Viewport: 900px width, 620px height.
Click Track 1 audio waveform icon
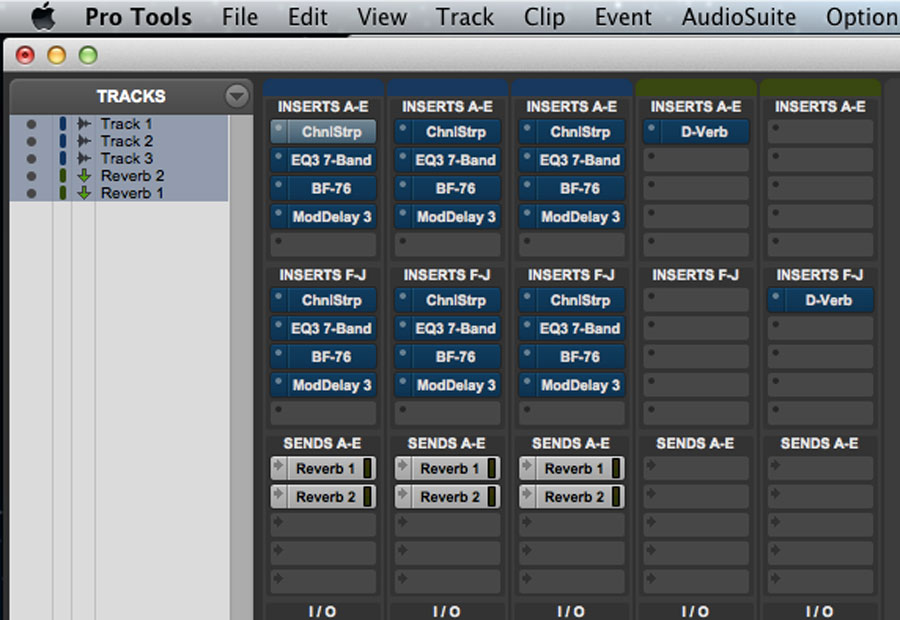(x=84, y=123)
